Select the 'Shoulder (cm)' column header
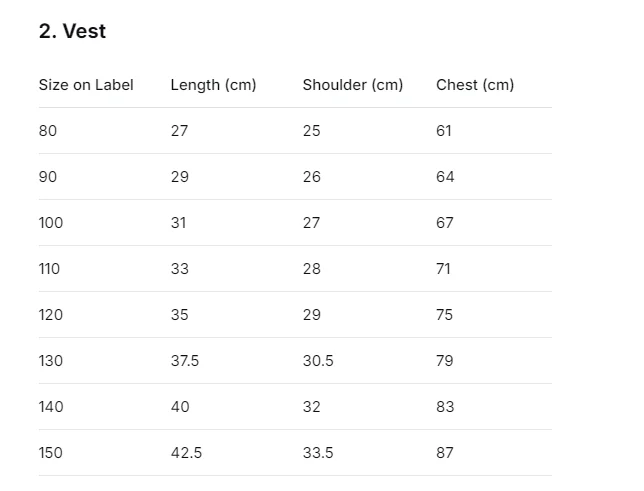Viewport: 644px width, 491px height. [x=353, y=85]
